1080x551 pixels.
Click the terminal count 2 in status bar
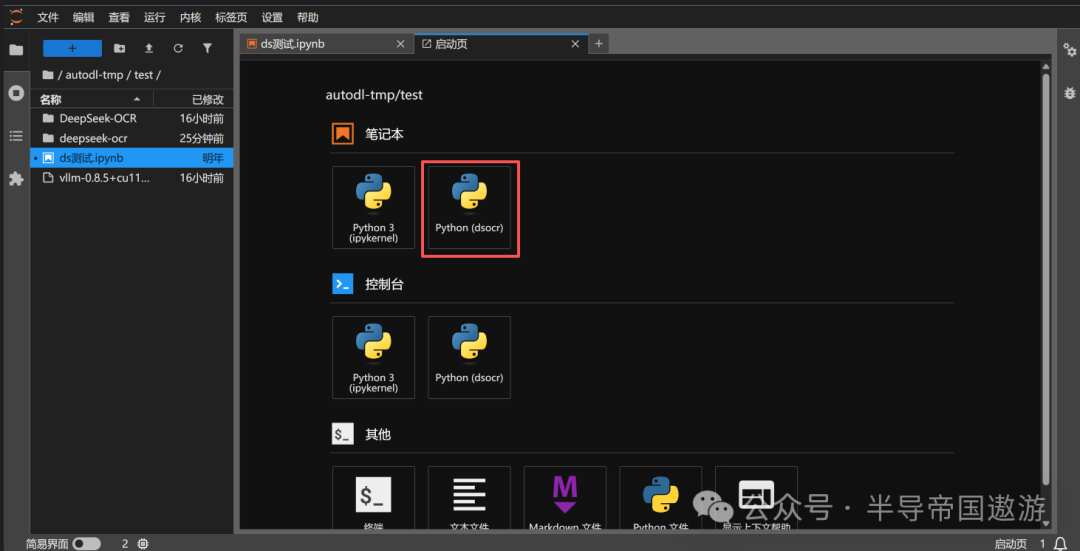[125, 543]
